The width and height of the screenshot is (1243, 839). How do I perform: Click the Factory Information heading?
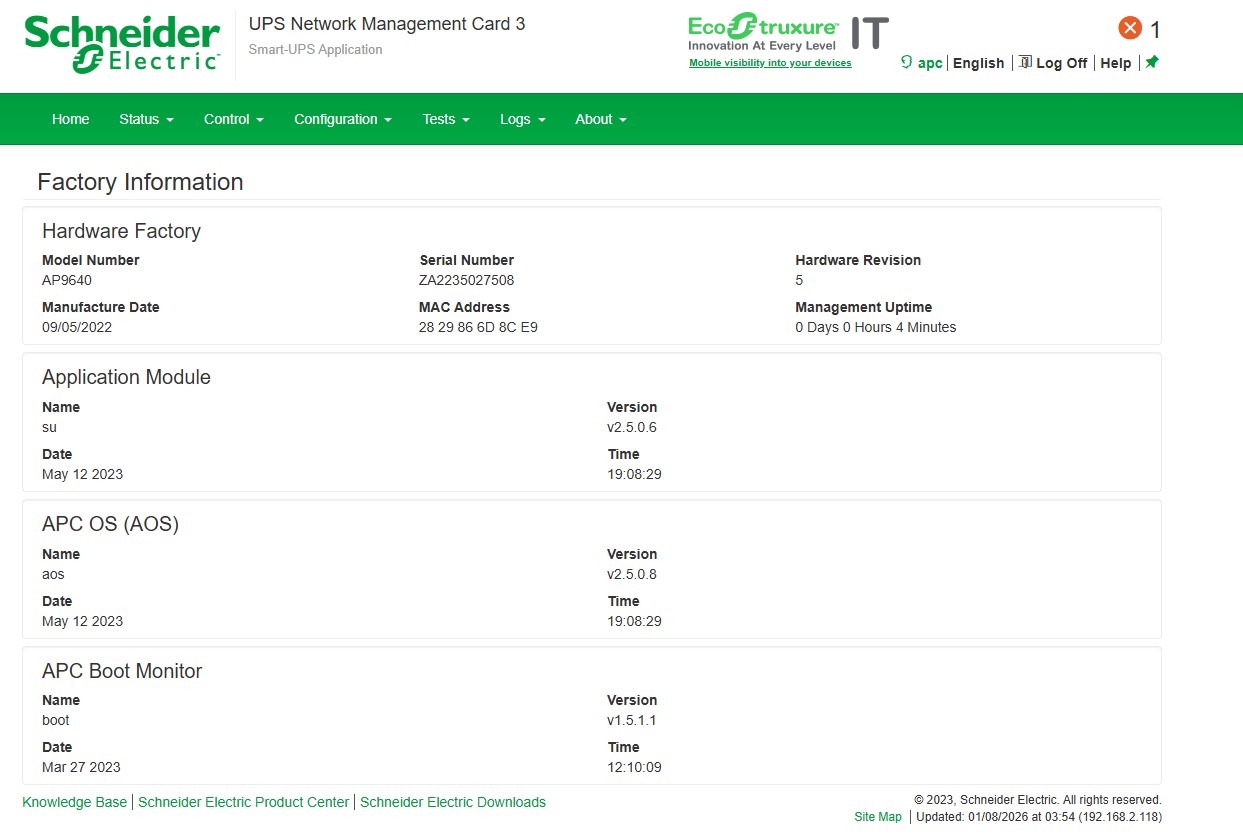coord(140,182)
